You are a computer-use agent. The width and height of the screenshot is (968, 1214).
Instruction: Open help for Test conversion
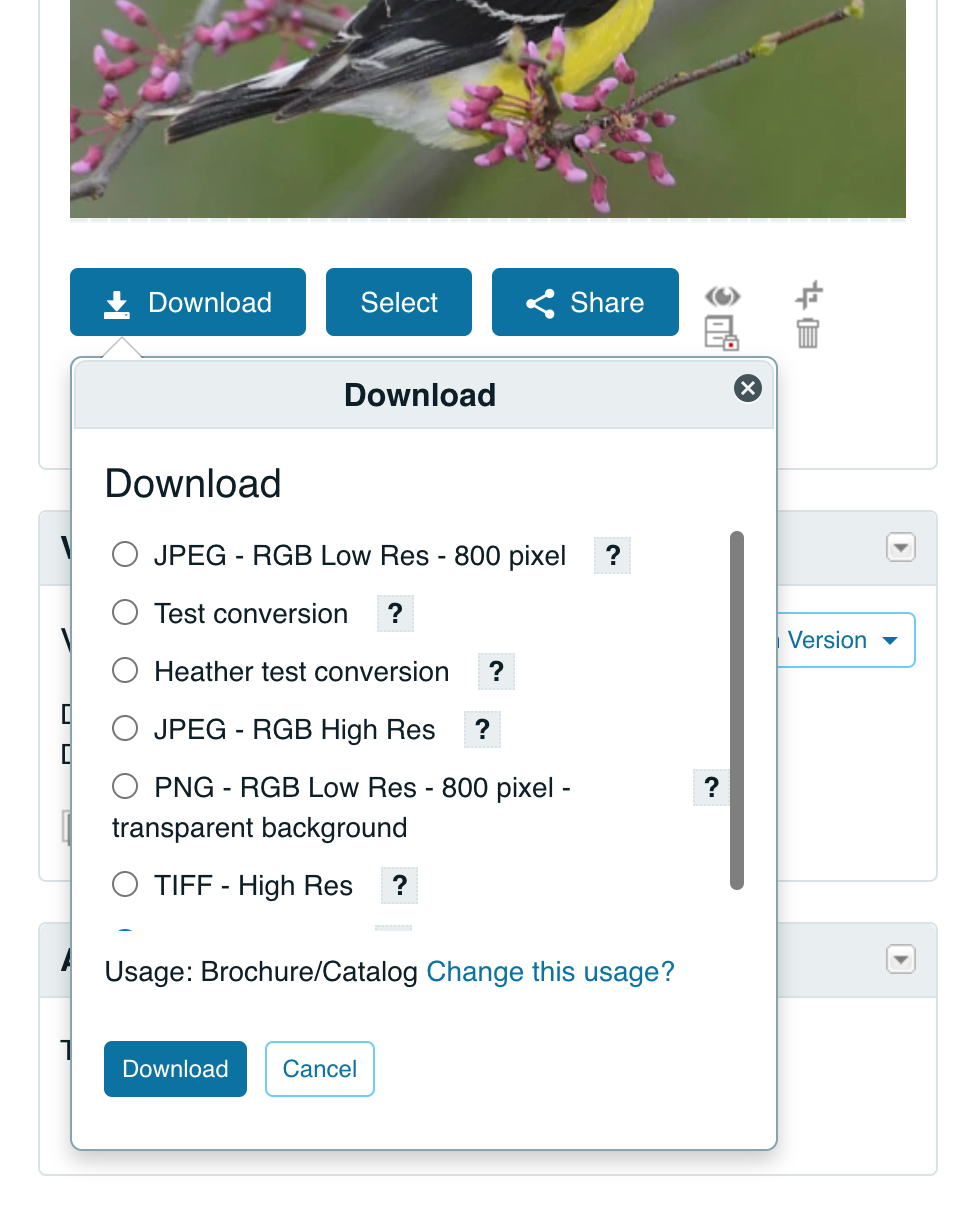tap(395, 613)
